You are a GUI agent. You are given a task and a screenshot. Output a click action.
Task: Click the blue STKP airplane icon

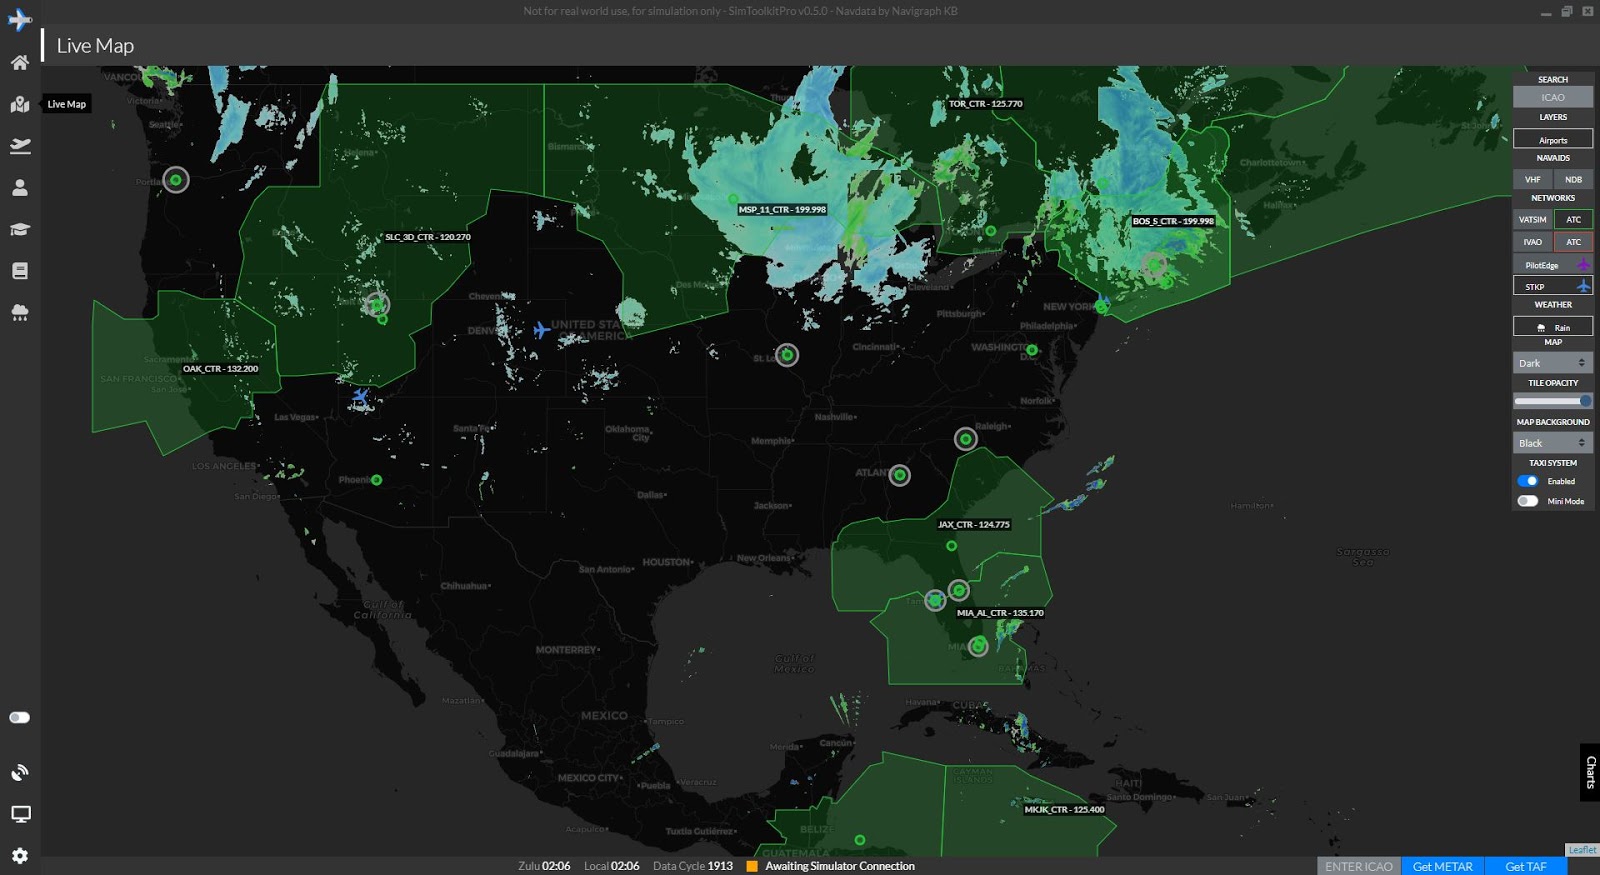coord(1583,286)
